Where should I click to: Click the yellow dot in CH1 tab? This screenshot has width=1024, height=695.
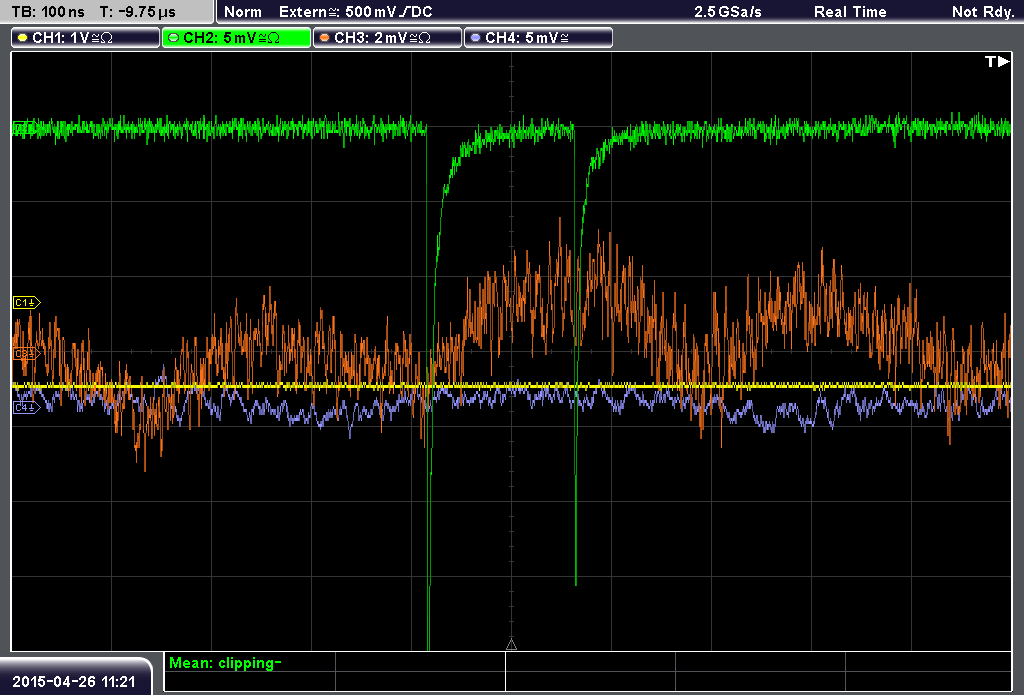[x=23, y=38]
